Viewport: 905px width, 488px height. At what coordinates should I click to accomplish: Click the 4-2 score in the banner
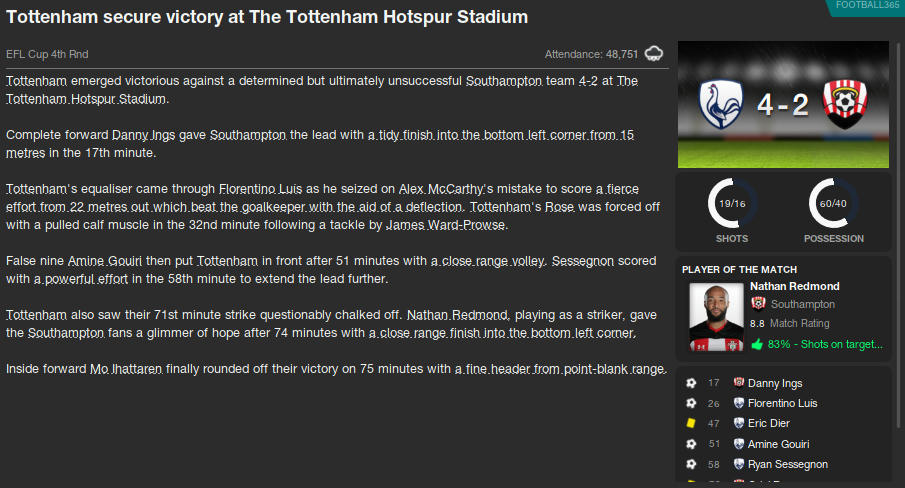point(782,104)
